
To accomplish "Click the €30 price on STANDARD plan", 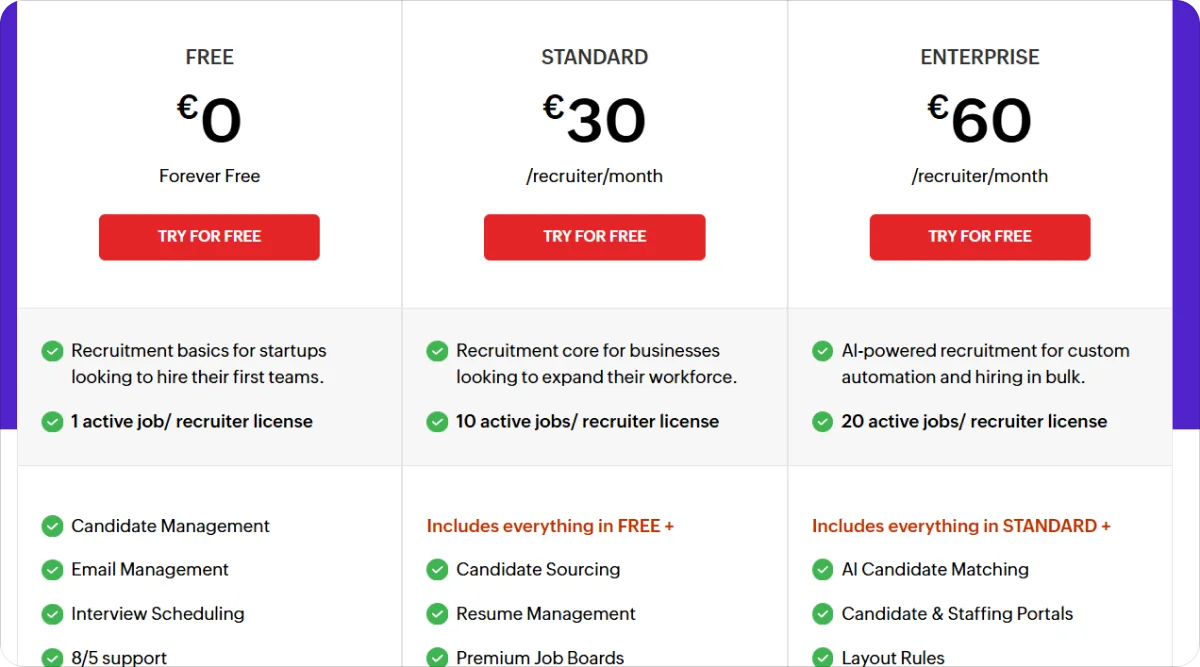I will [594, 119].
